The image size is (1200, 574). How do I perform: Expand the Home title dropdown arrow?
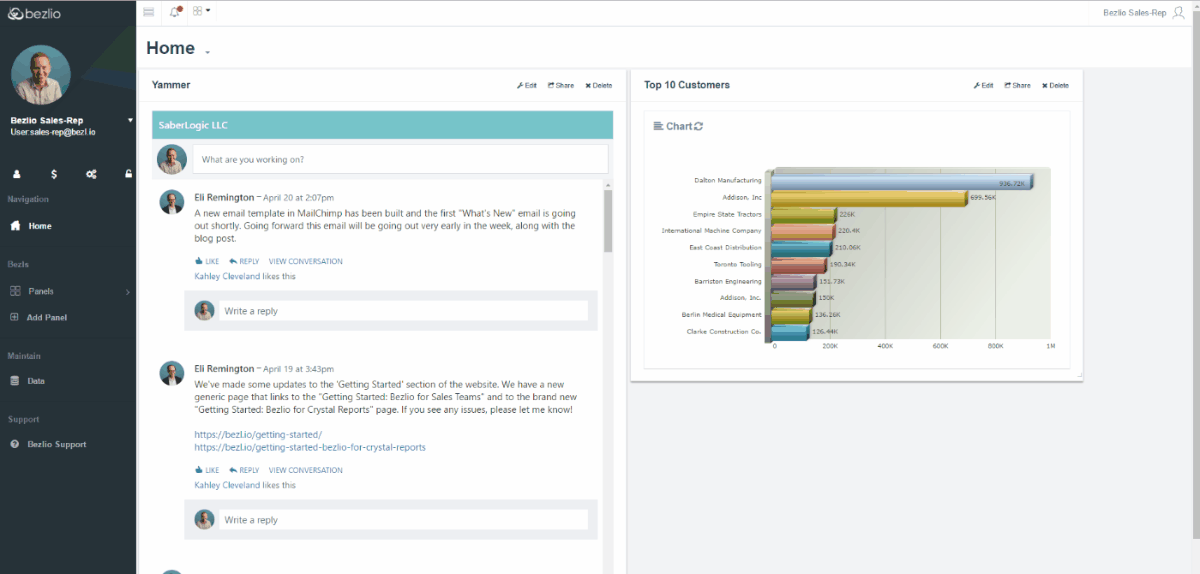tap(208, 52)
